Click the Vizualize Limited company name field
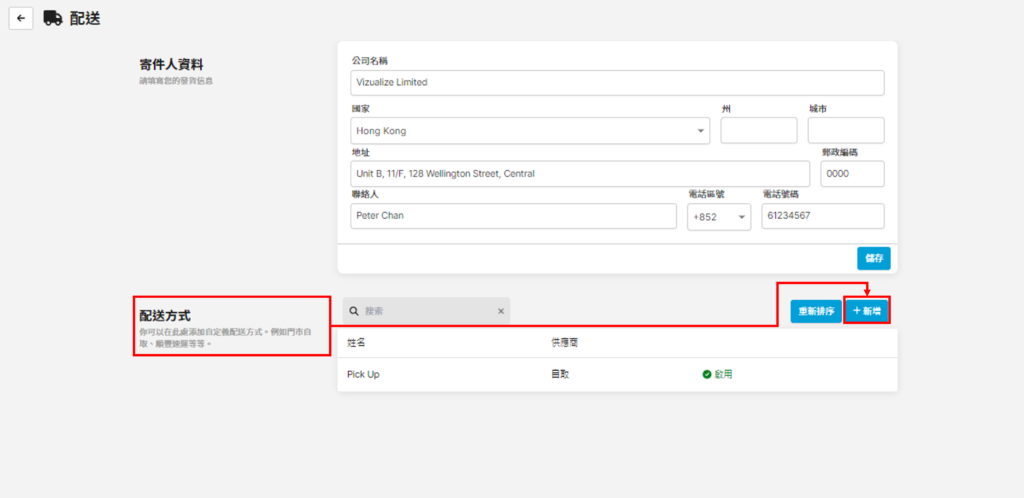 (617, 82)
